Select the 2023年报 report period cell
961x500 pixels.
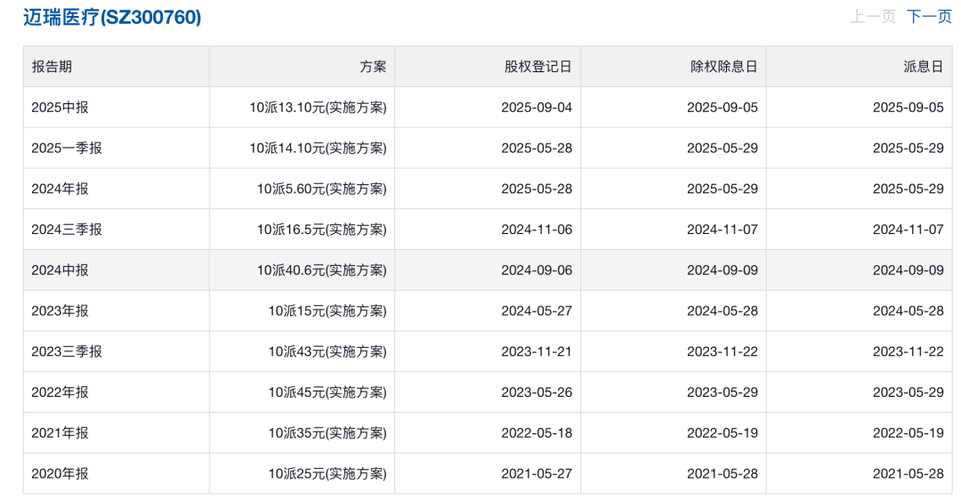pos(60,311)
